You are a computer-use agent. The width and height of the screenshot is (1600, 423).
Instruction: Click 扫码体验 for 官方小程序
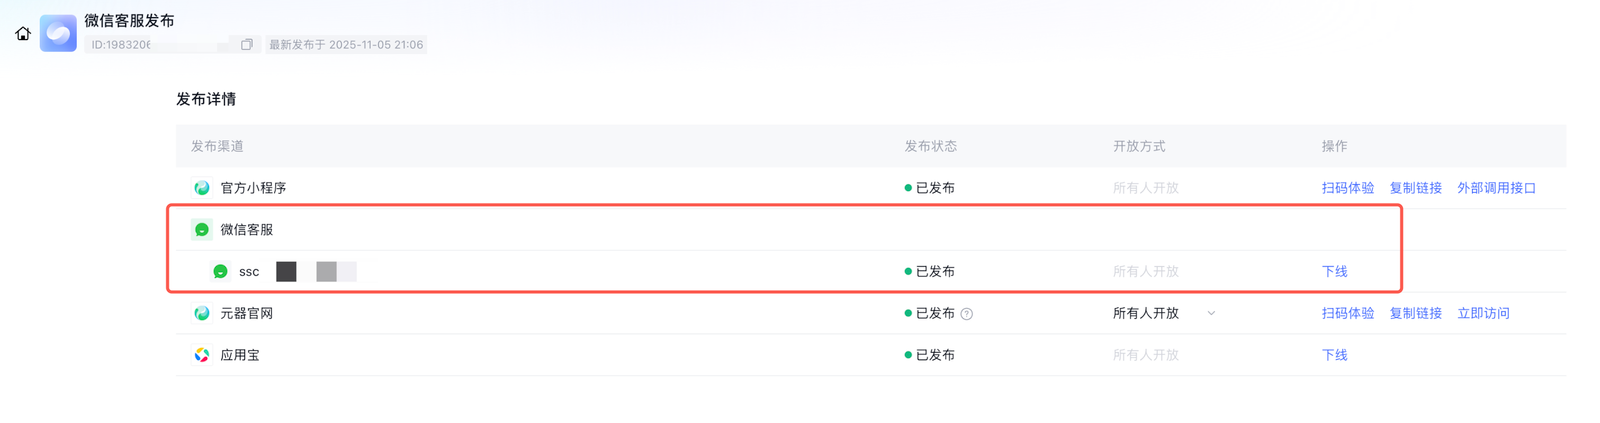click(1347, 188)
